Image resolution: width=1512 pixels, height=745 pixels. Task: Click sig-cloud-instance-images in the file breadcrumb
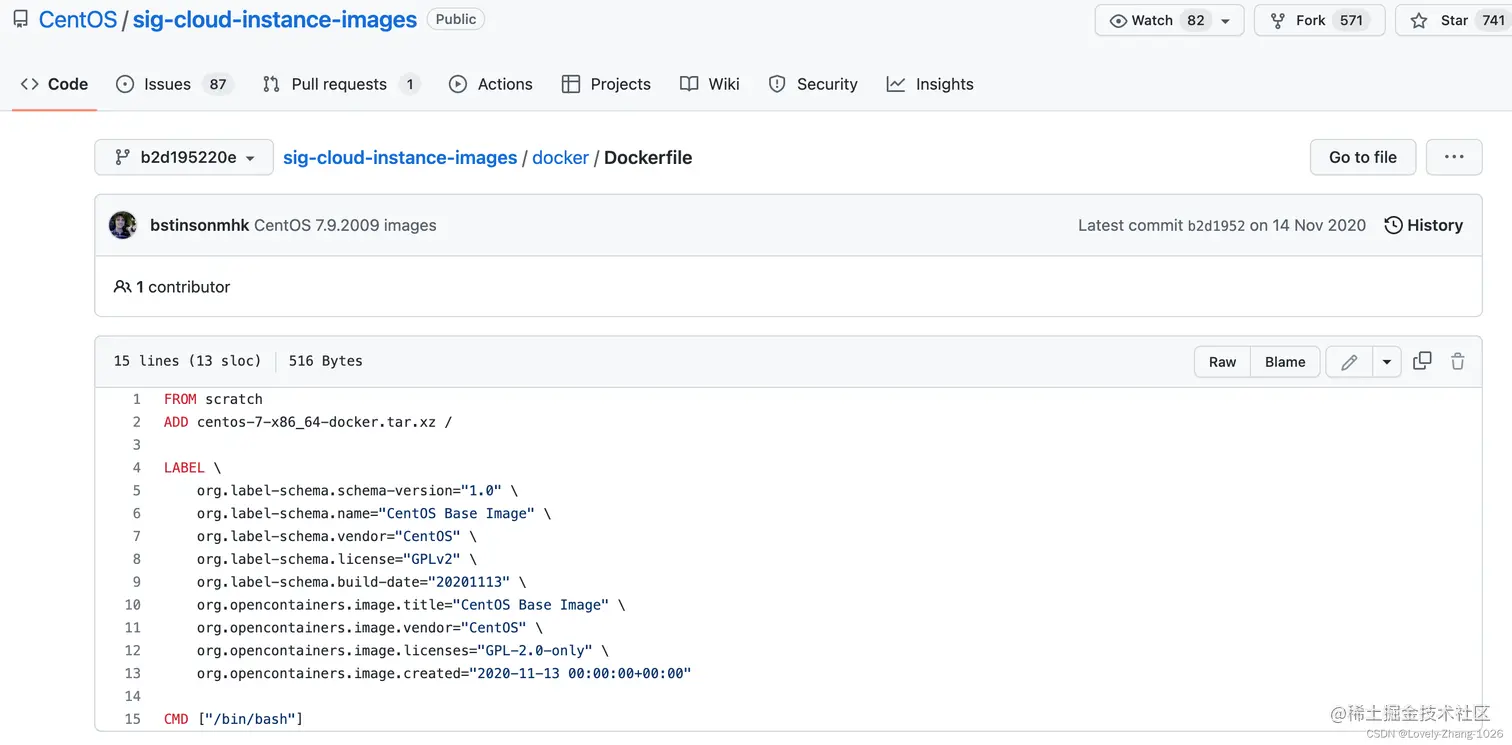(x=400, y=157)
